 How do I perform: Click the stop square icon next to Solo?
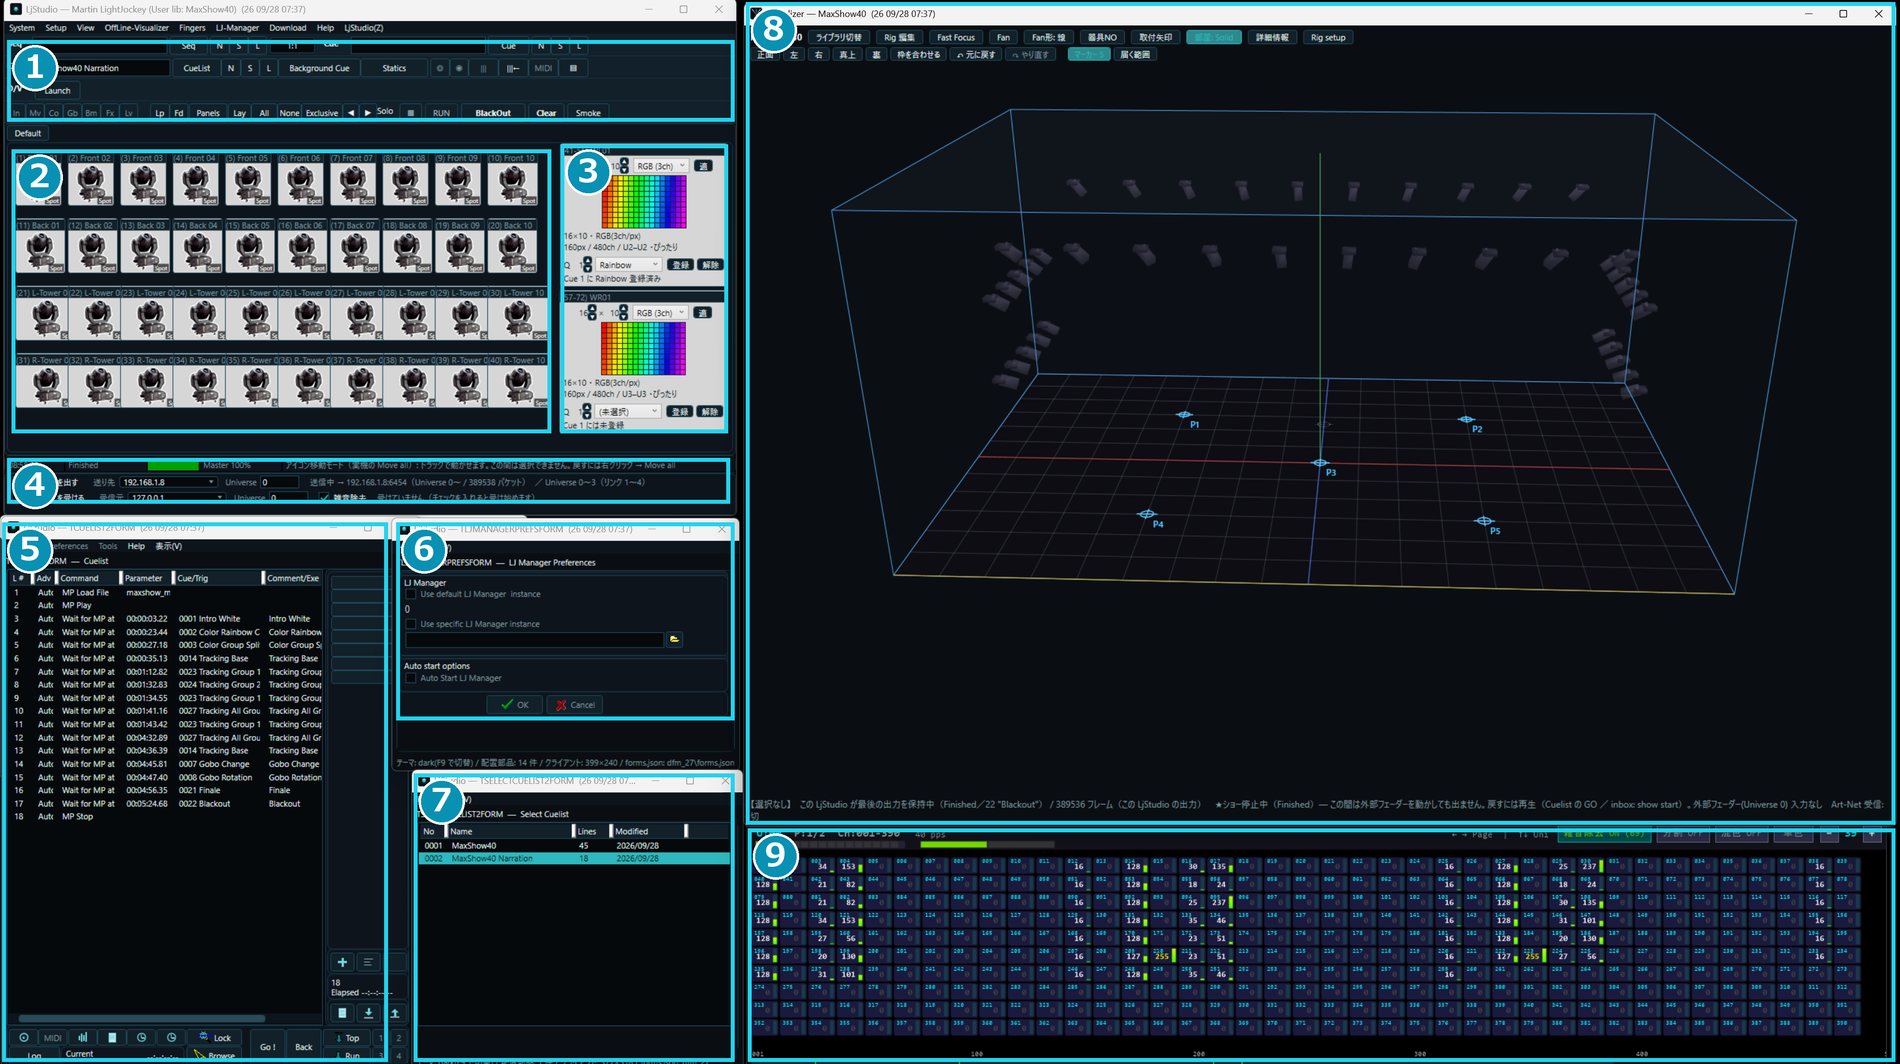click(x=410, y=113)
